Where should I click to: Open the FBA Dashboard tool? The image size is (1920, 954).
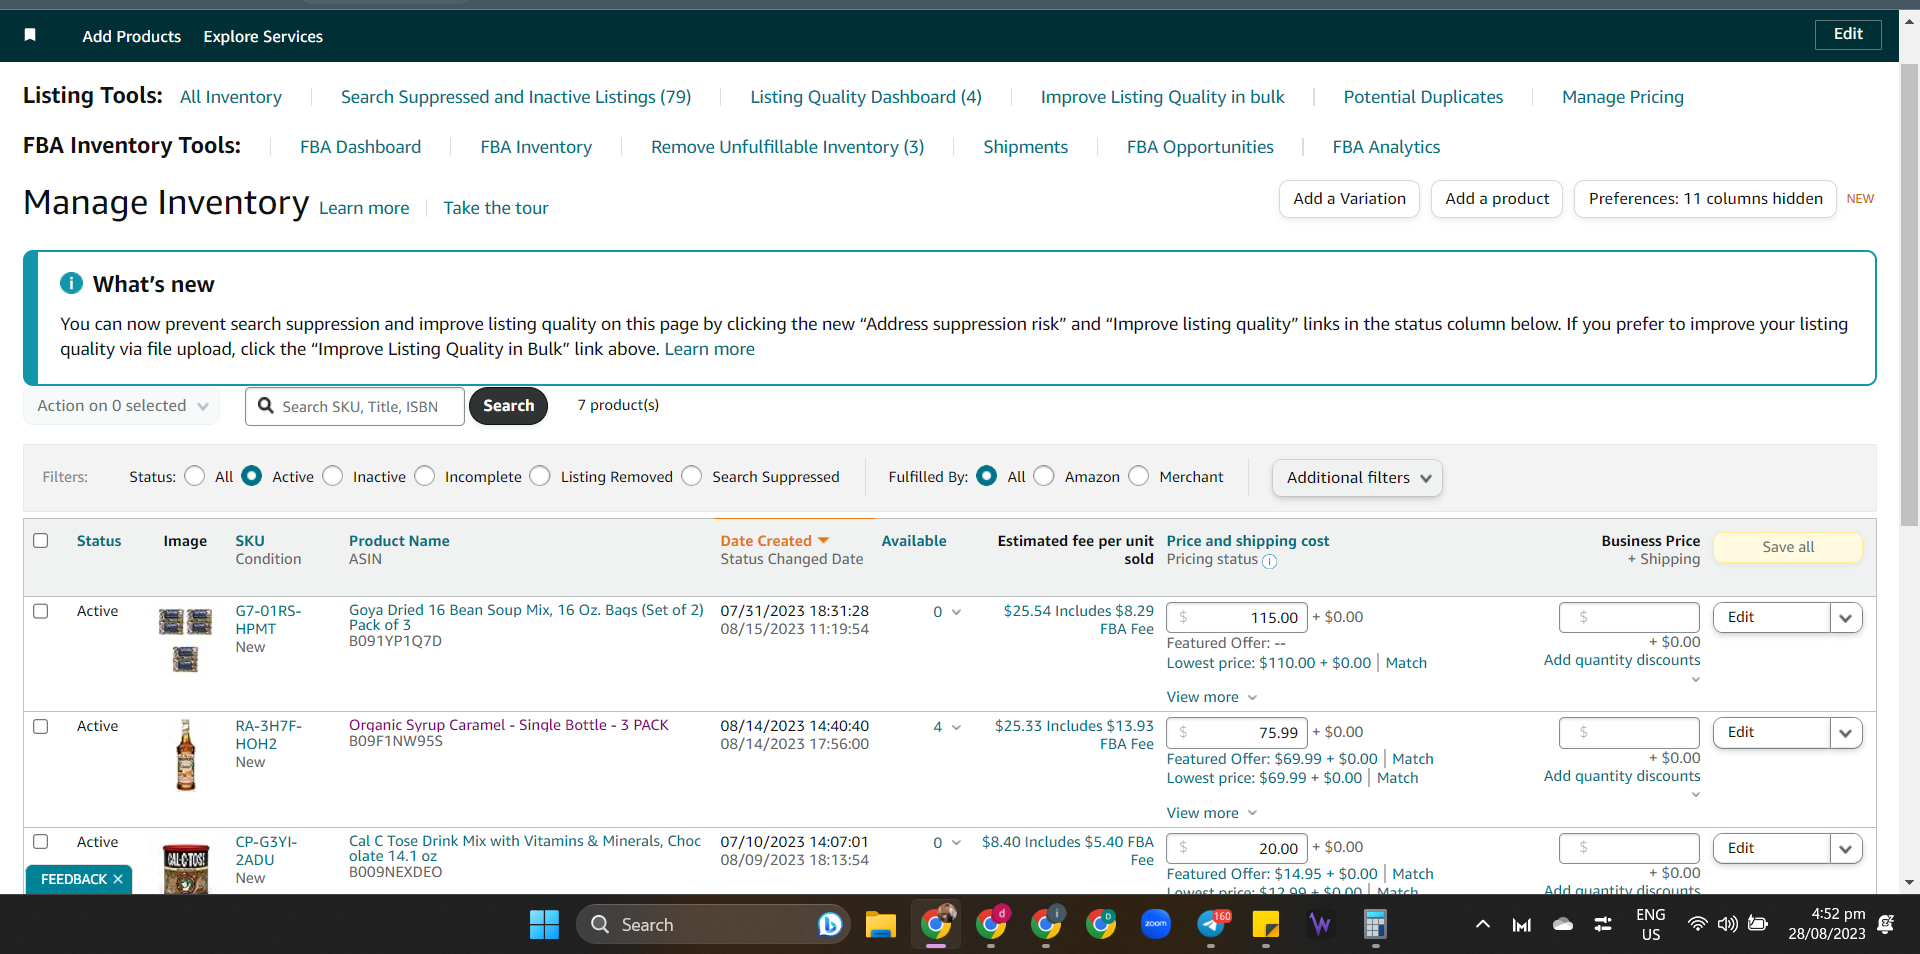coord(361,147)
